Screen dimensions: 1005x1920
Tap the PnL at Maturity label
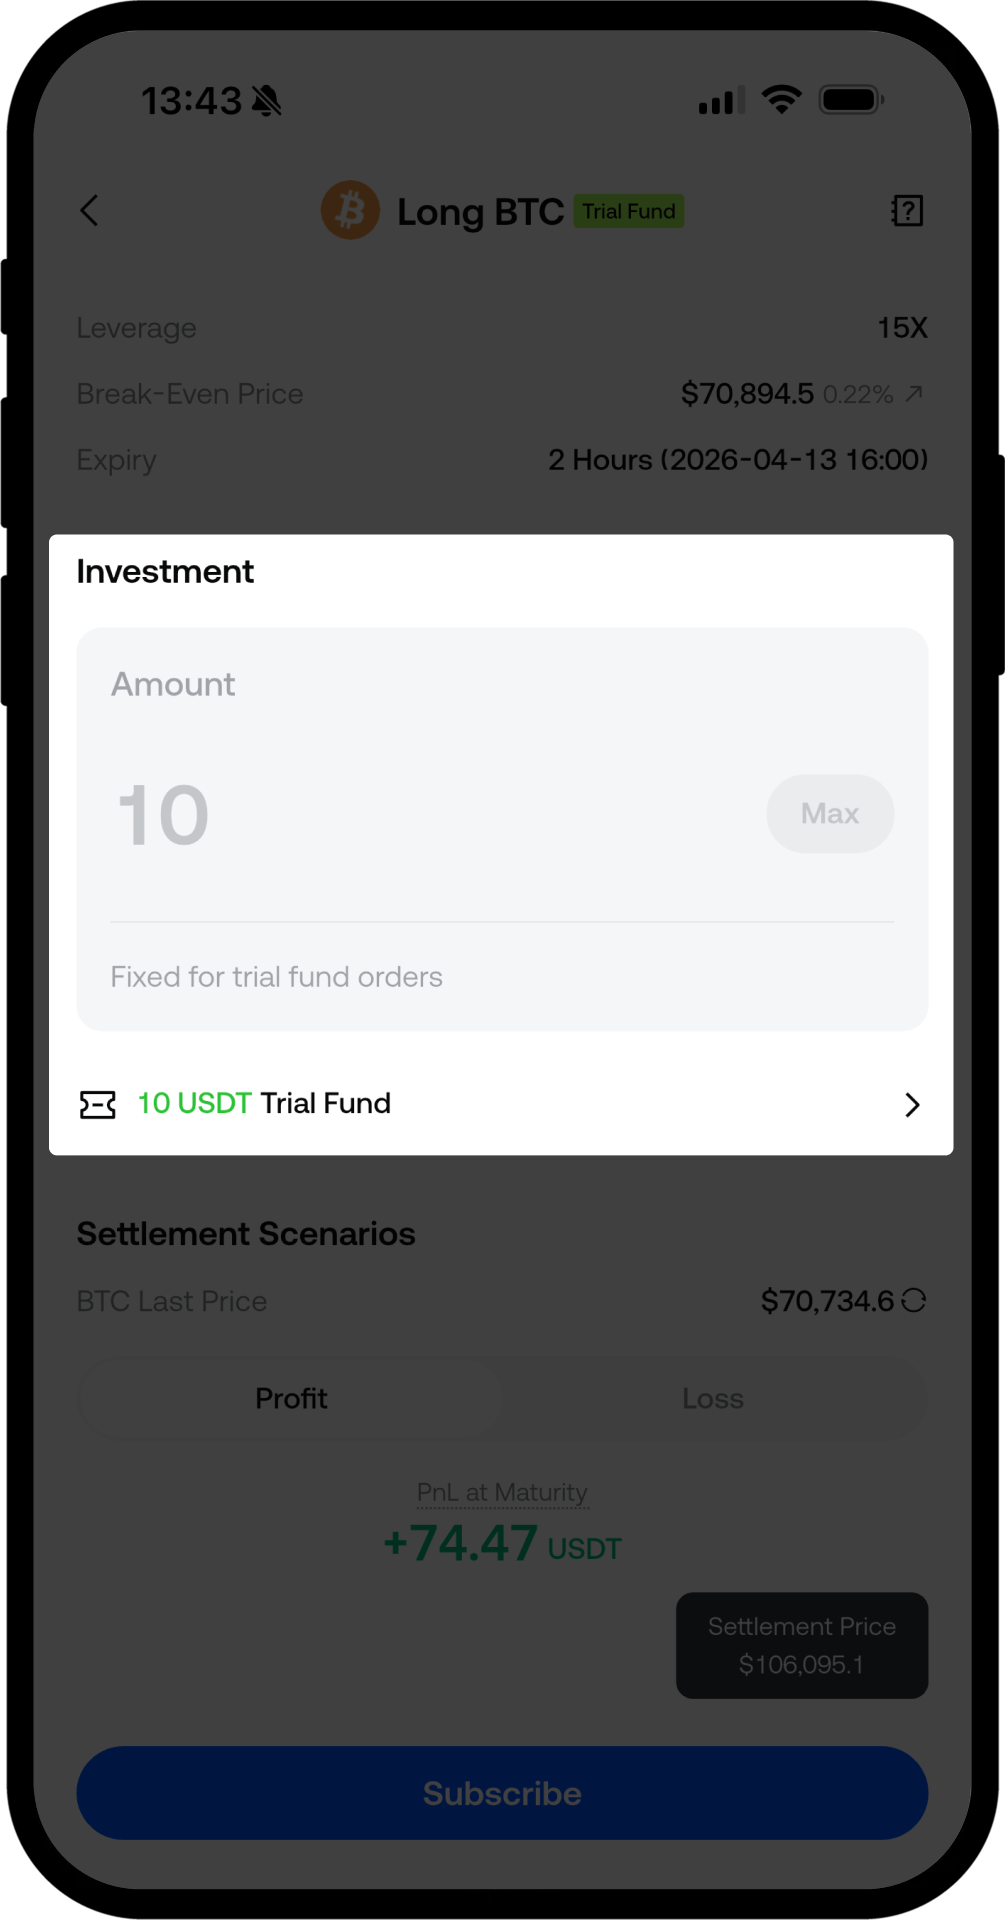click(502, 1492)
